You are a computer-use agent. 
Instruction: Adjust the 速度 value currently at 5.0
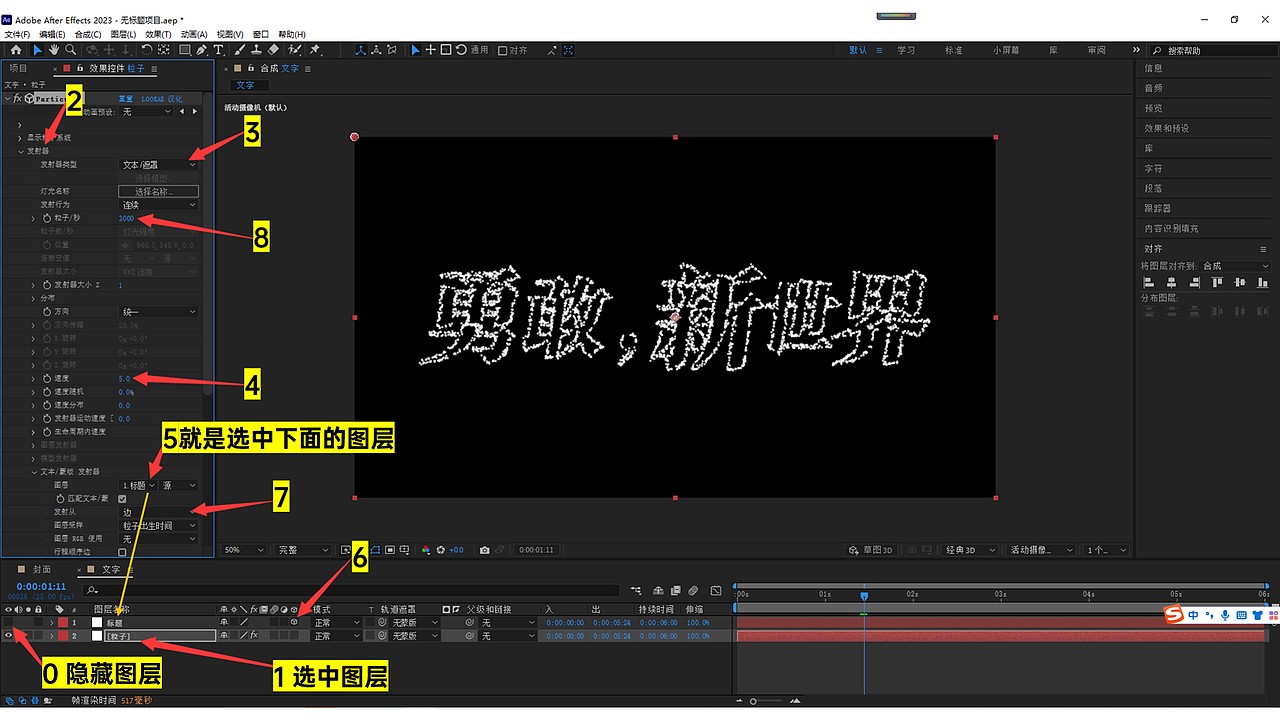point(123,378)
